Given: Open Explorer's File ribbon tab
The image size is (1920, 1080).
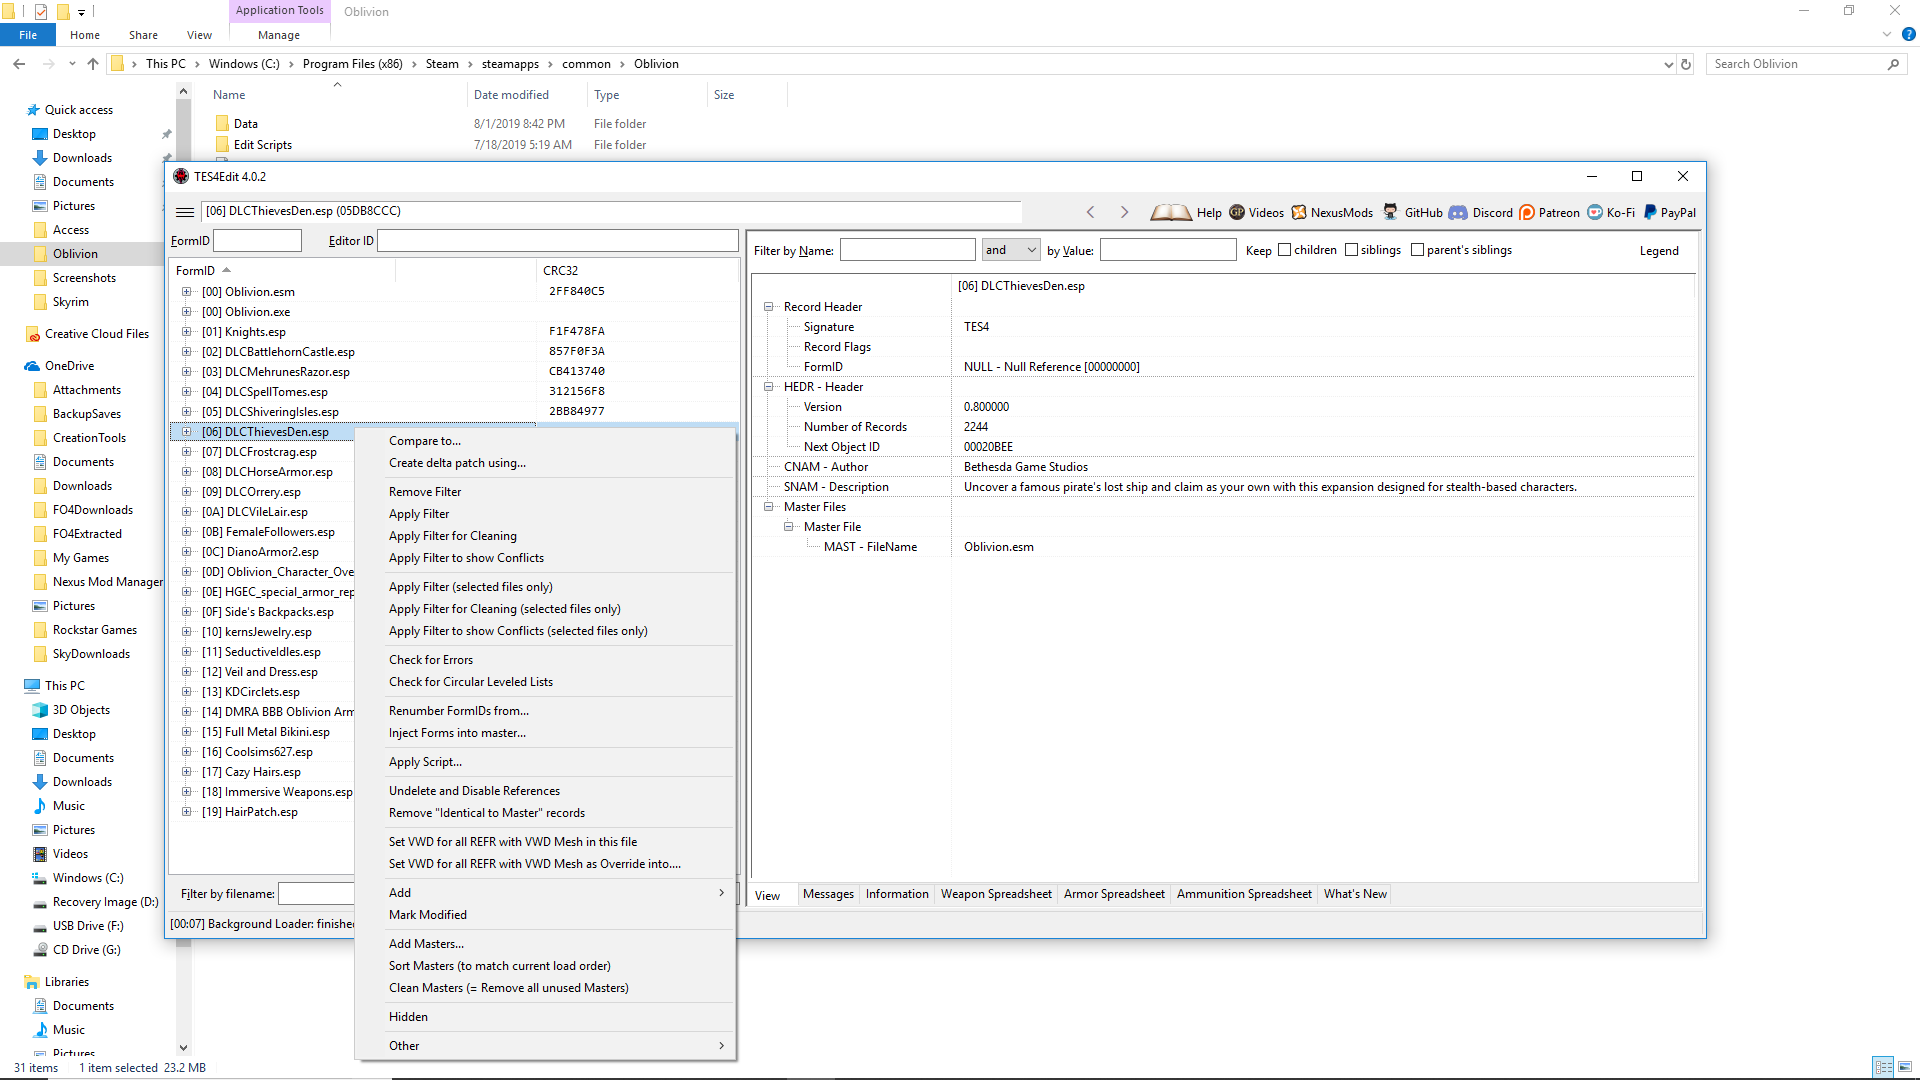Looking at the screenshot, I should tap(28, 35).
